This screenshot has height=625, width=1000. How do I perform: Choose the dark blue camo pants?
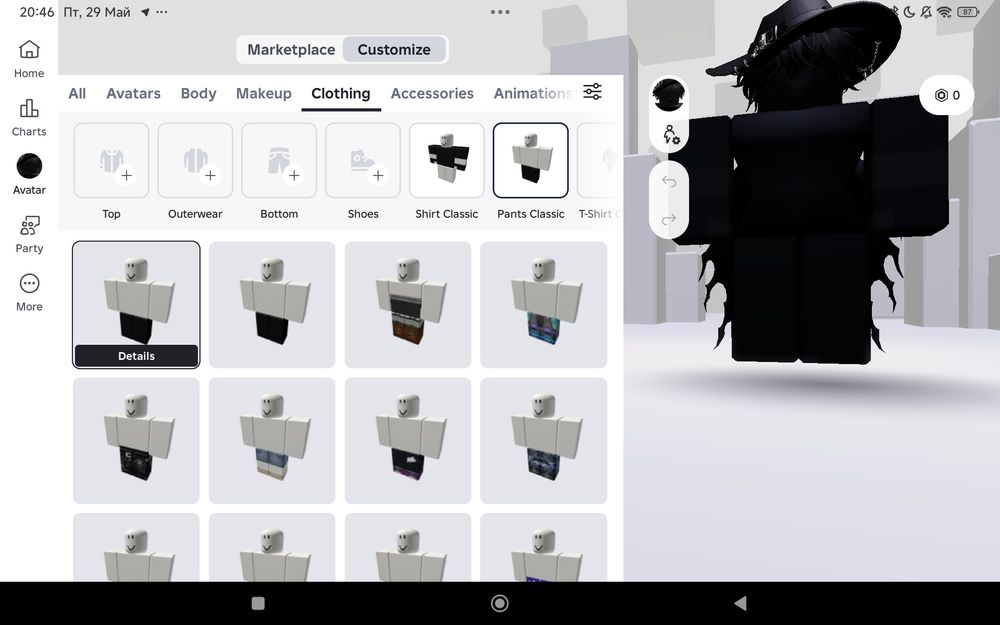pos(543,441)
